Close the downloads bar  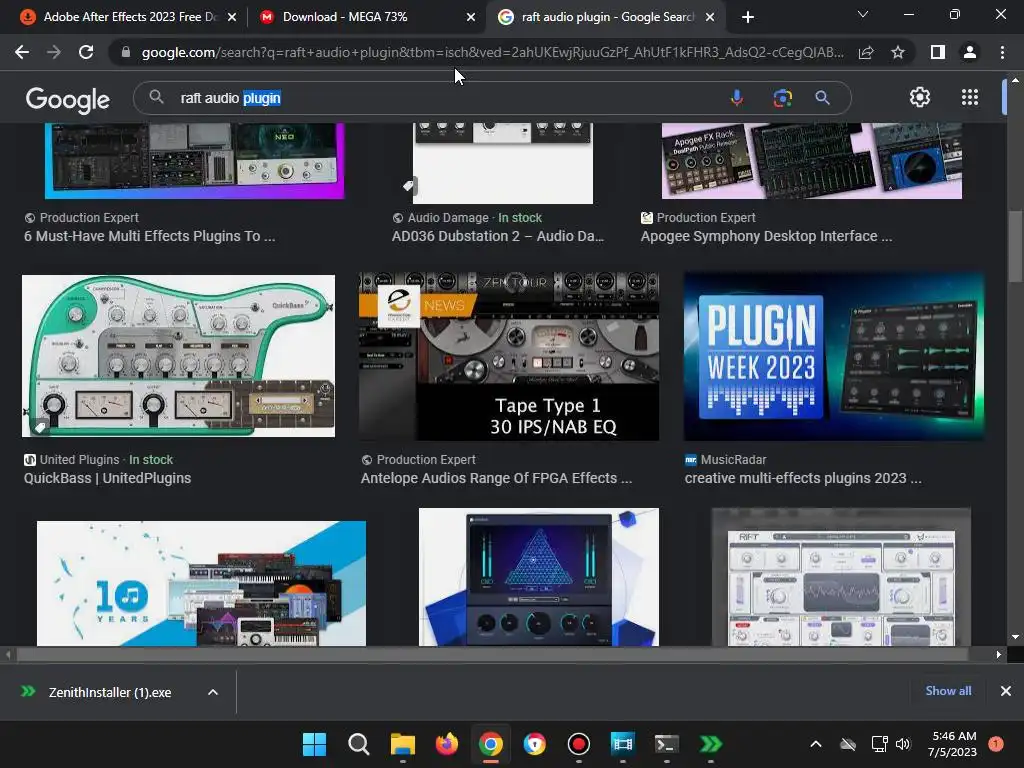point(1006,691)
